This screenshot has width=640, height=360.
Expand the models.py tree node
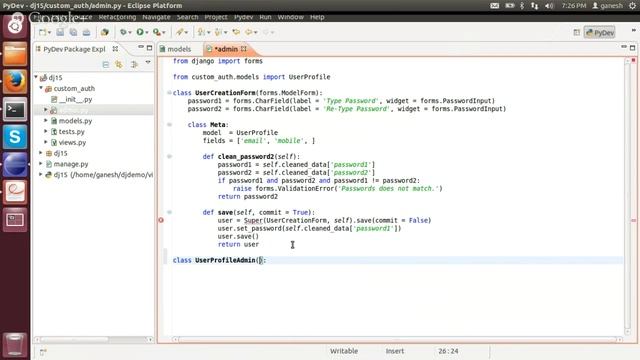(46, 120)
